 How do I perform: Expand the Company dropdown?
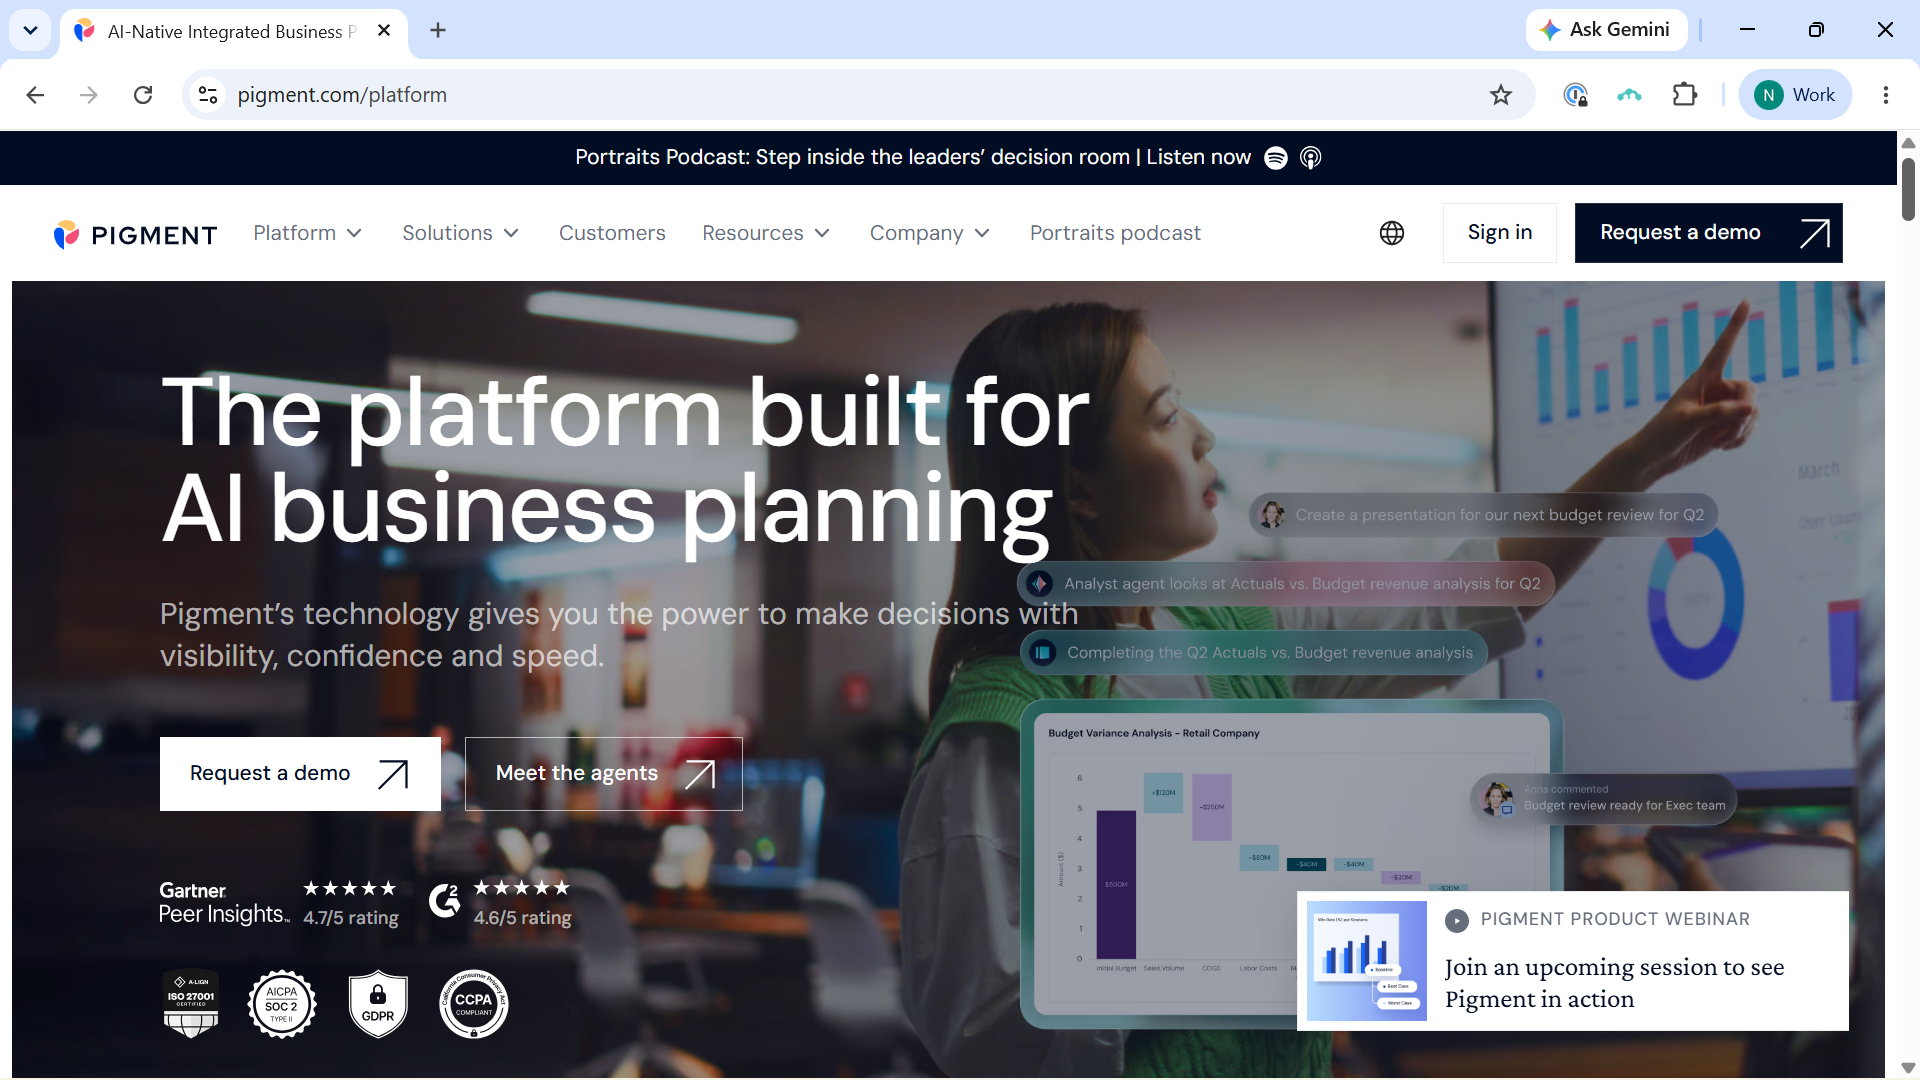coord(930,233)
